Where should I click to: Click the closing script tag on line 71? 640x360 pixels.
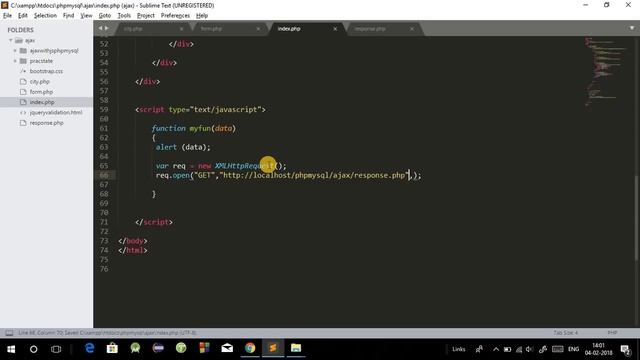coord(153,222)
